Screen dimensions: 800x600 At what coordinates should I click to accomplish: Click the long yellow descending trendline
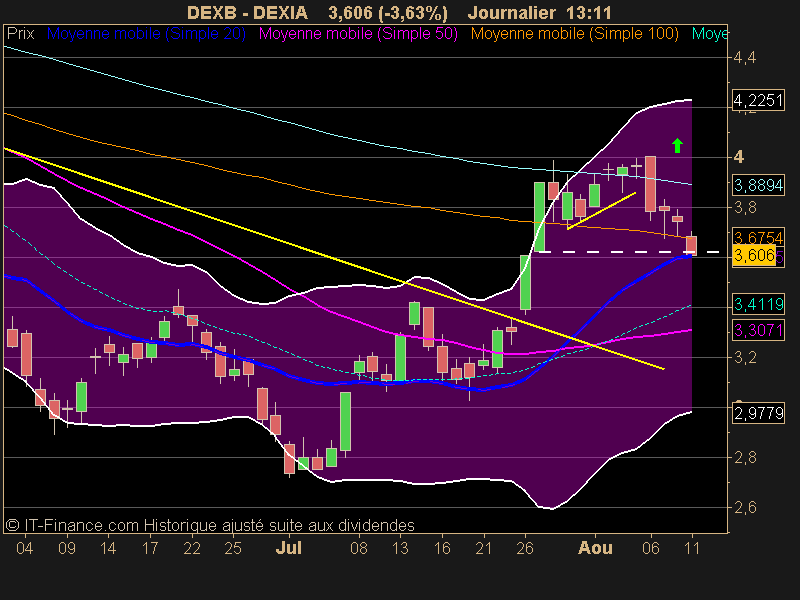point(334,258)
